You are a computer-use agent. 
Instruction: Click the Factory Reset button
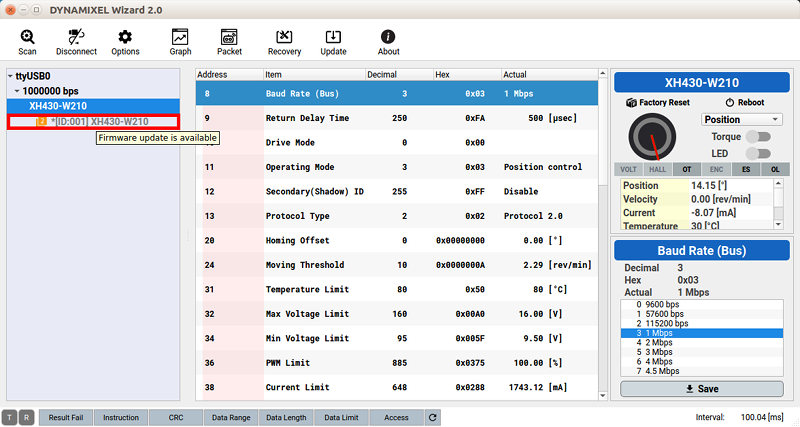point(658,103)
